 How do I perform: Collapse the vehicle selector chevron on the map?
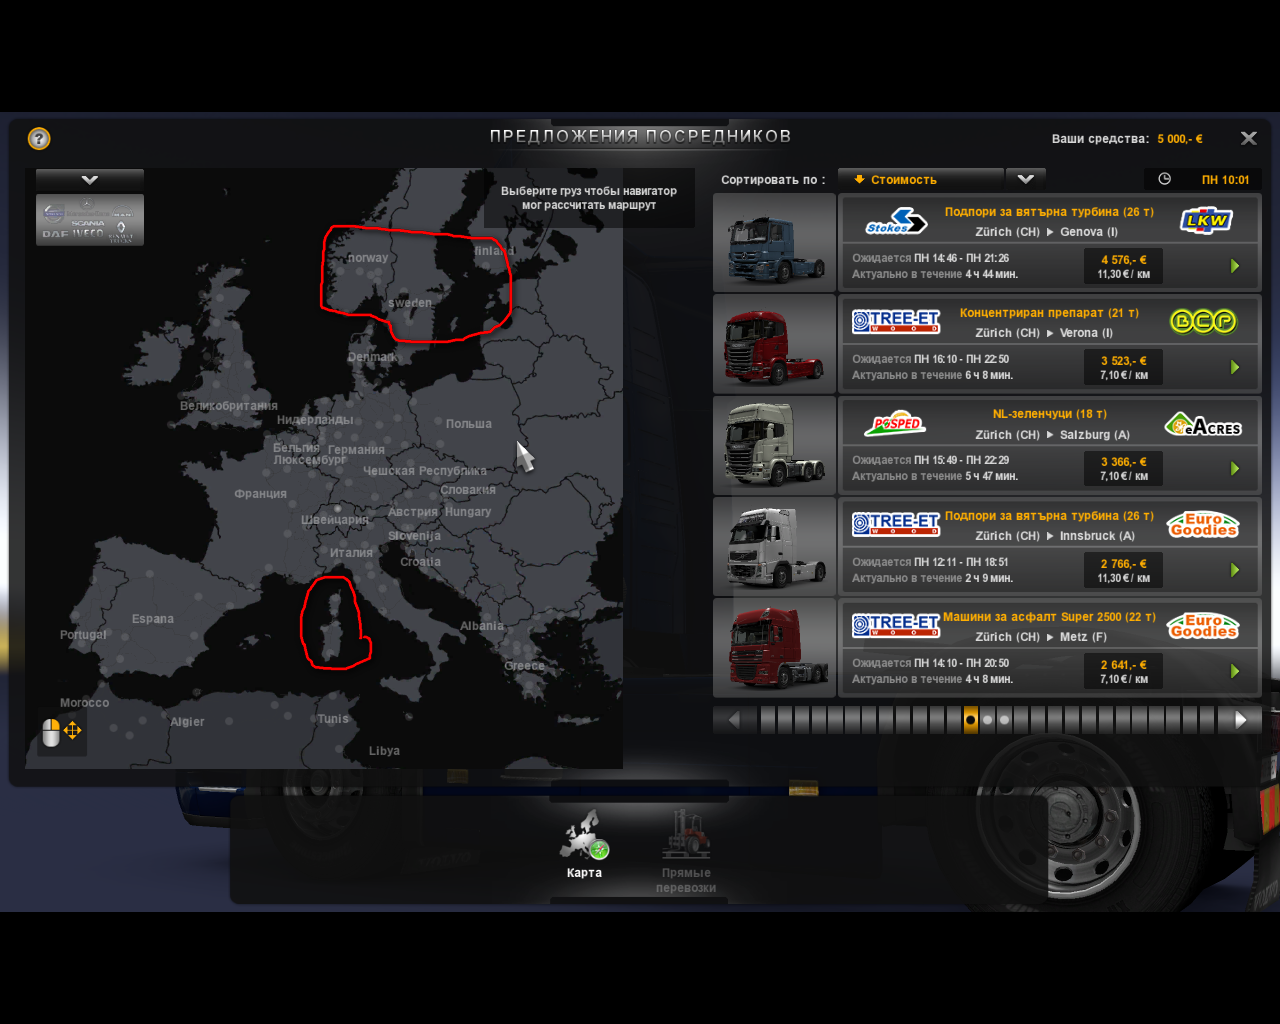coord(89,179)
